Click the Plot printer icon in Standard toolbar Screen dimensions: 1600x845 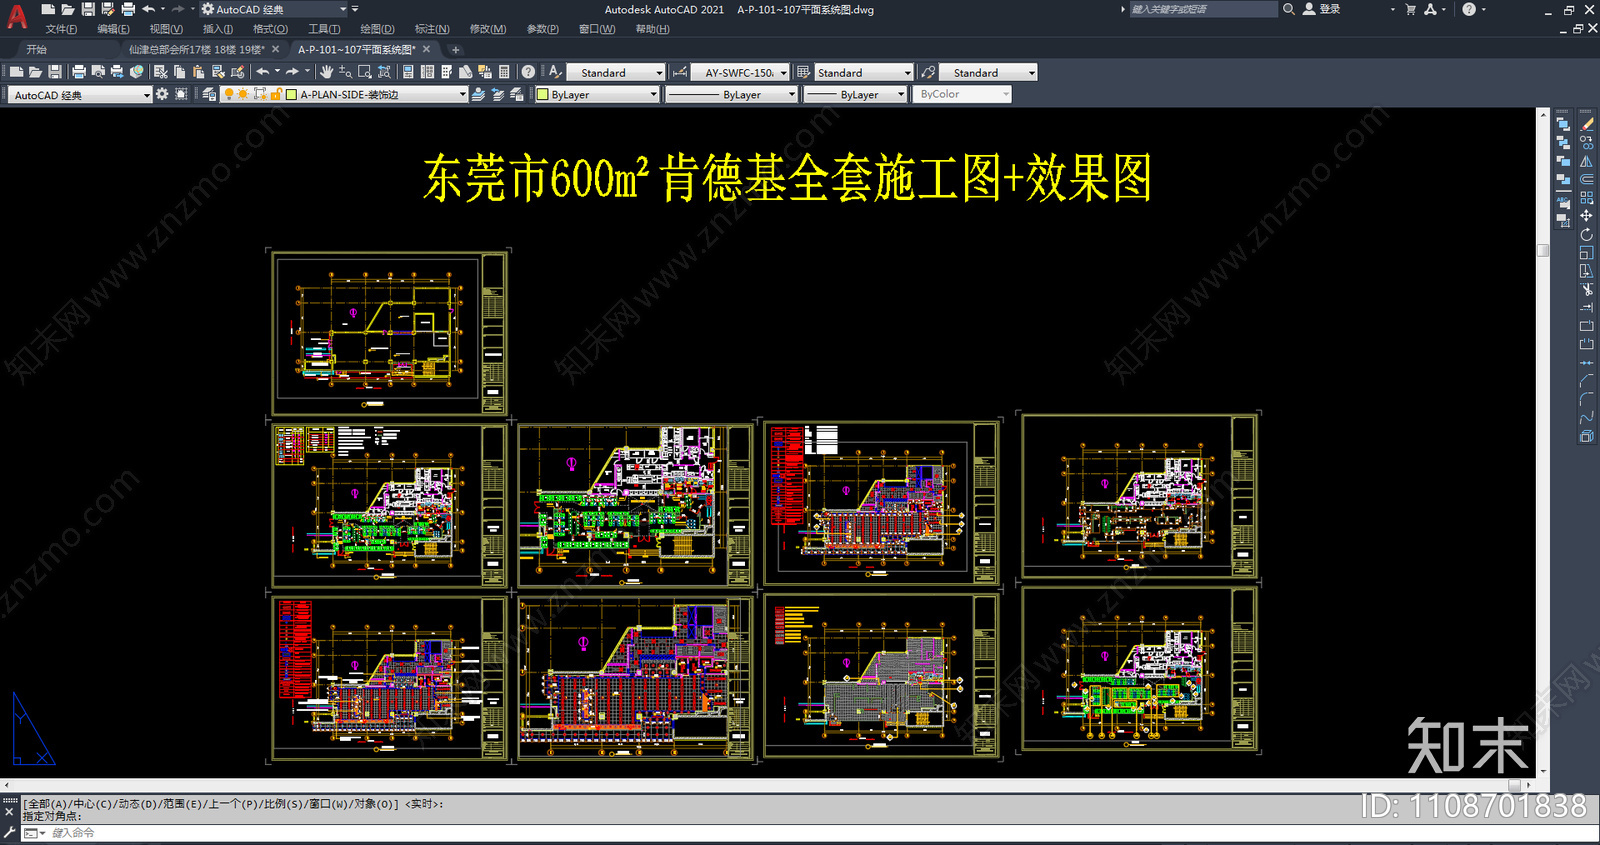click(79, 72)
